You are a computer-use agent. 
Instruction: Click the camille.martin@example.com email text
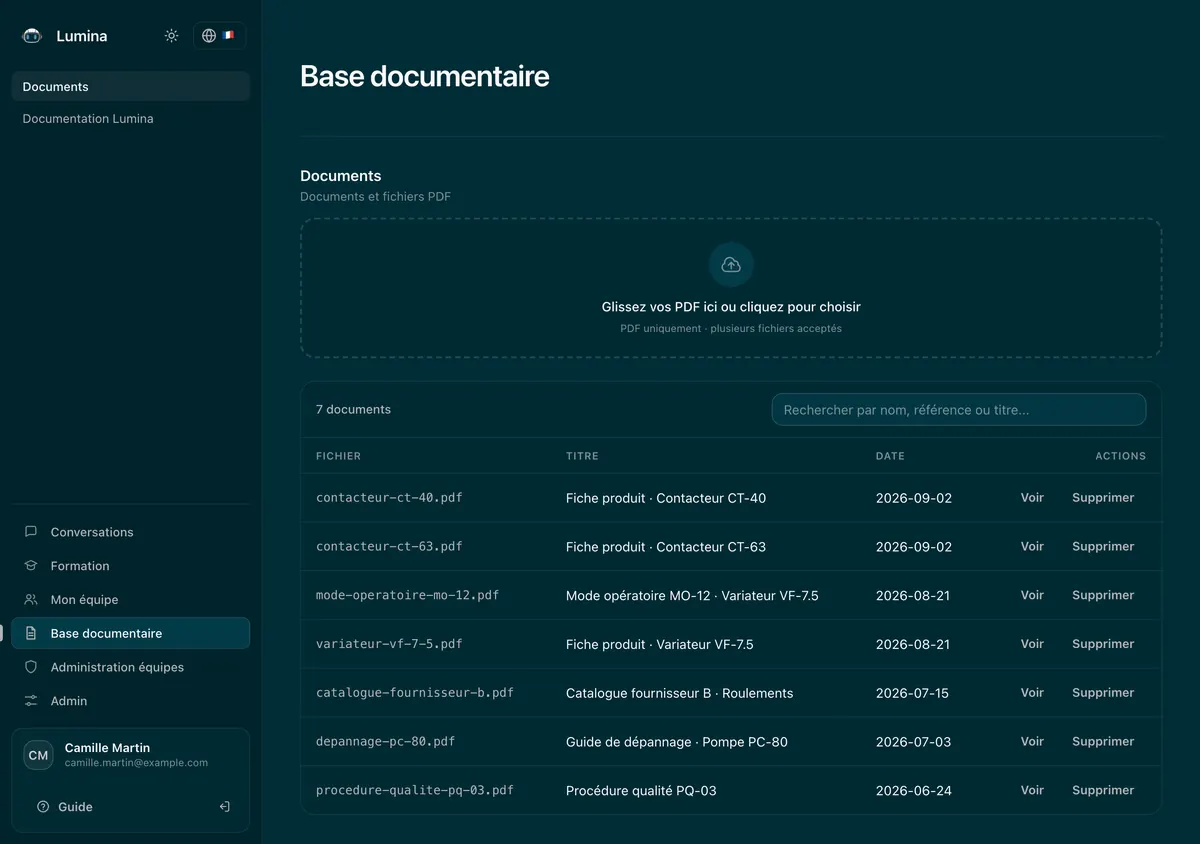click(136, 763)
